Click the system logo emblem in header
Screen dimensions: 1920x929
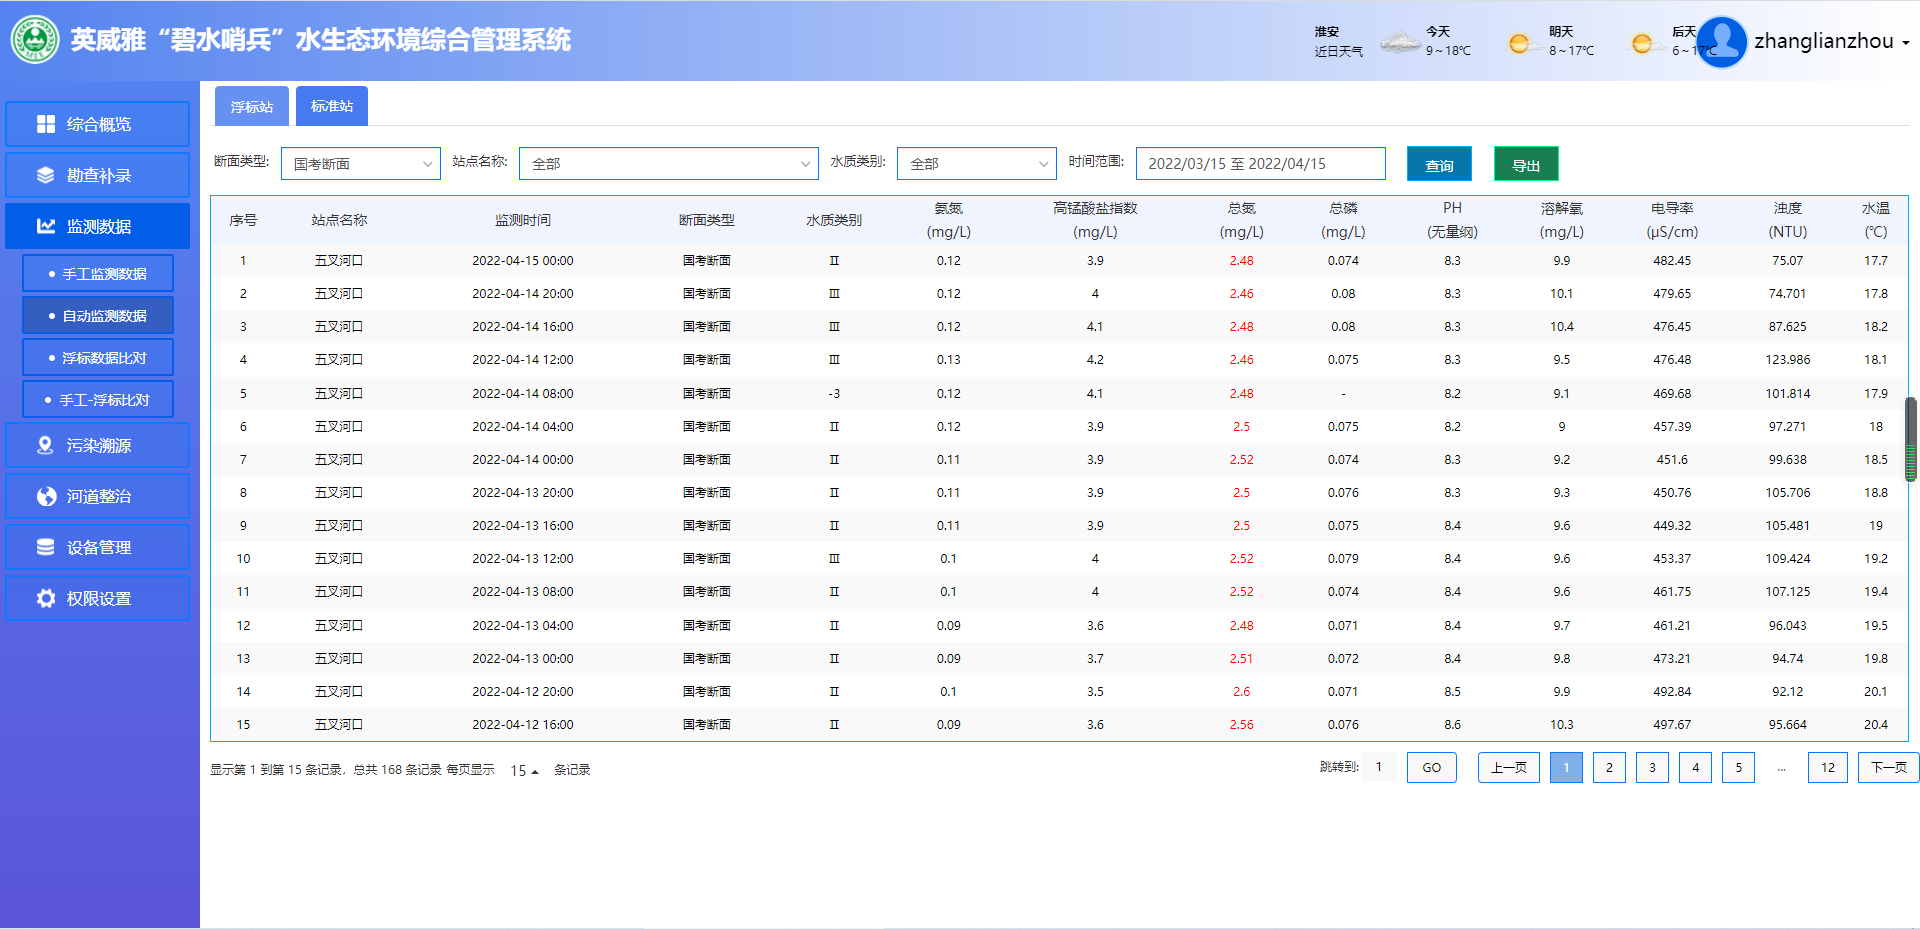click(x=35, y=40)
